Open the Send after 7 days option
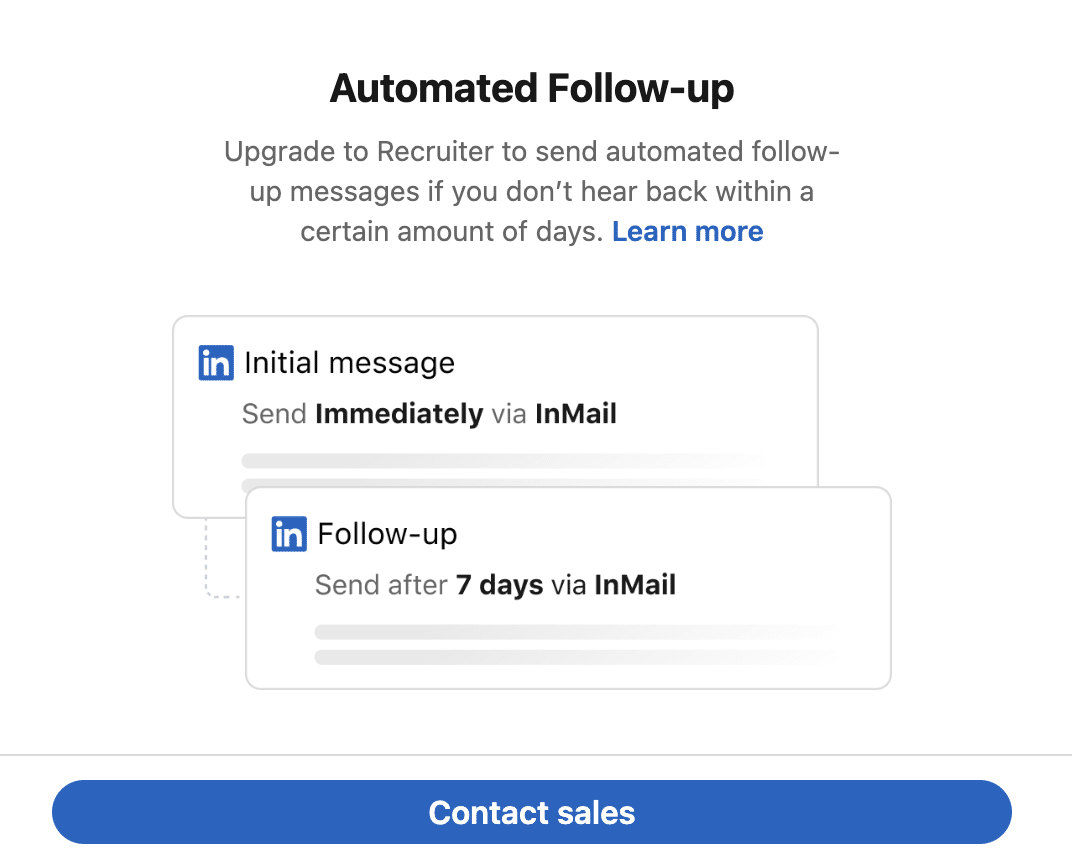The width and height of the screenshot is (1072, 868). click(495, 585)
